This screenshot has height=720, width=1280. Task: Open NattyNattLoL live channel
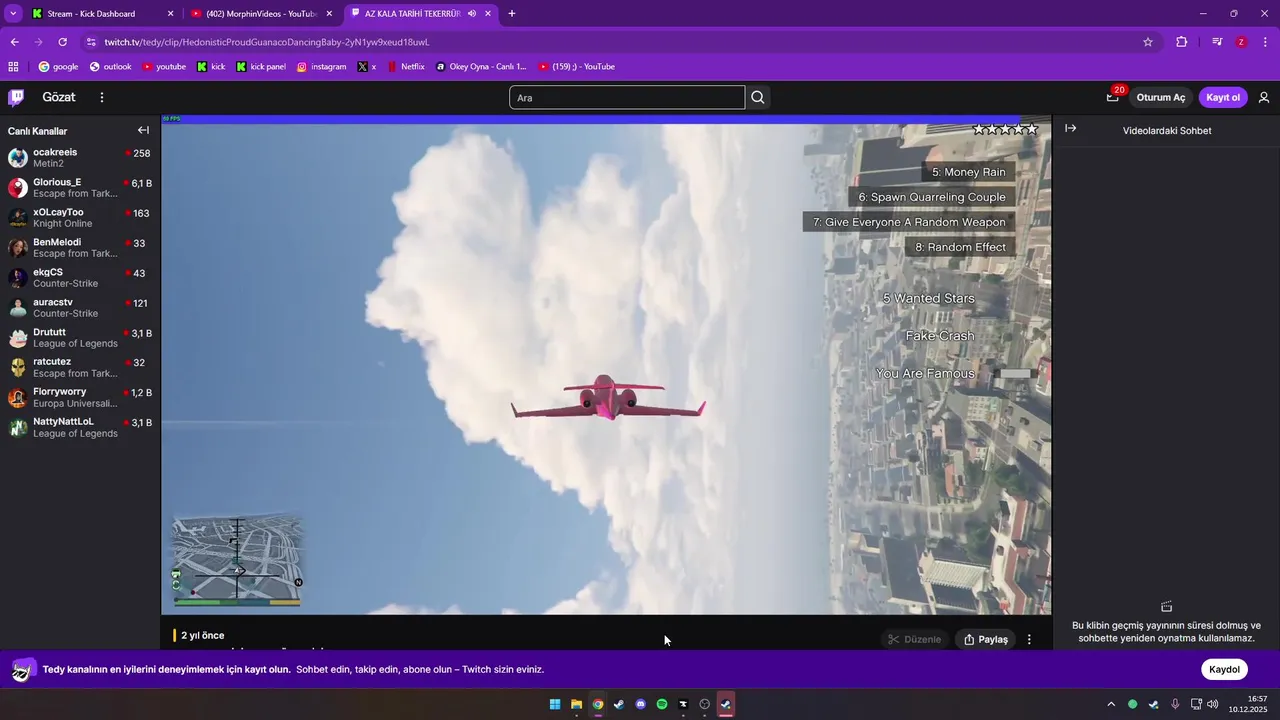(x=80, y=427)
